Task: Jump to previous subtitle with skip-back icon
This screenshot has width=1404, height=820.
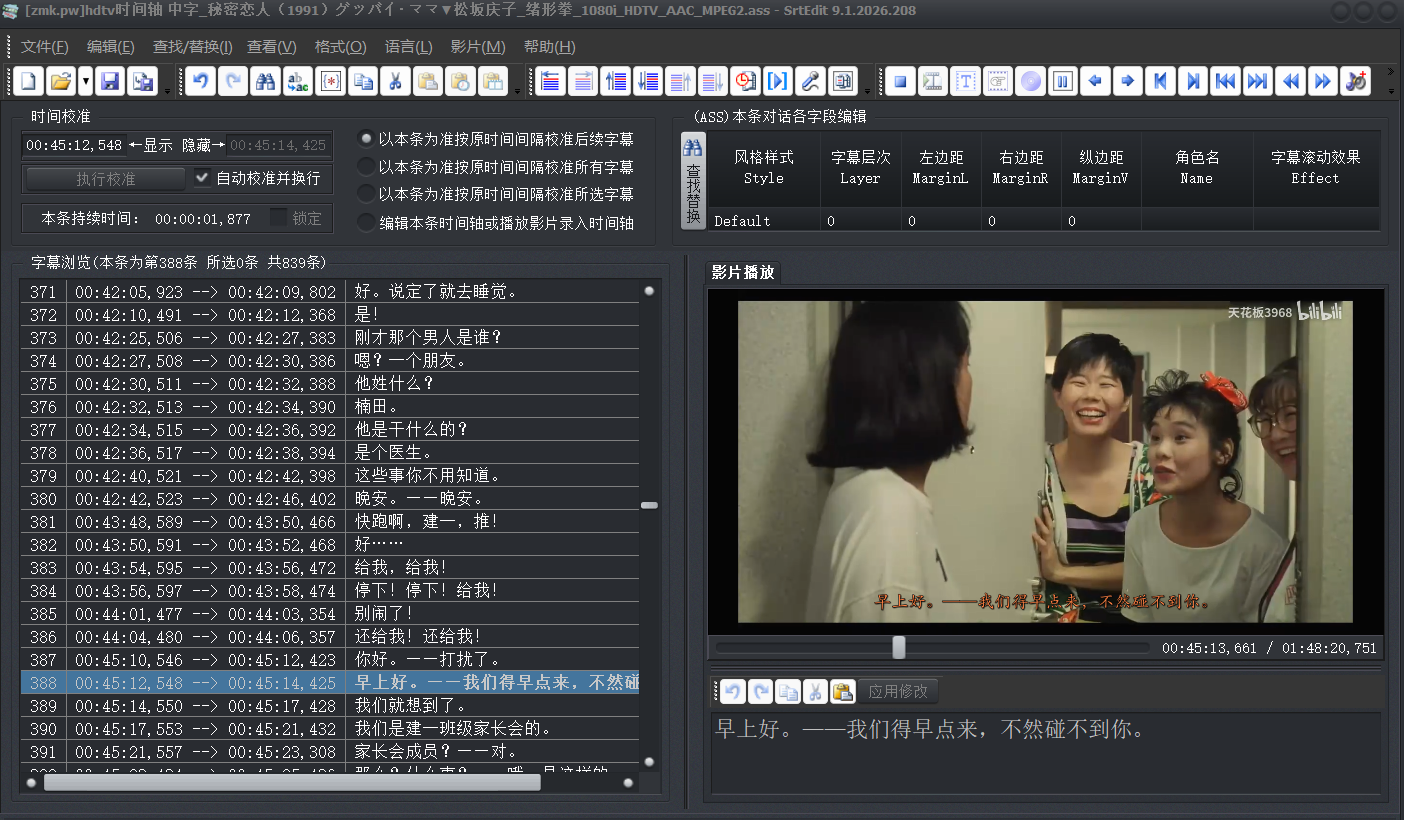Action: coord(1160,81)
